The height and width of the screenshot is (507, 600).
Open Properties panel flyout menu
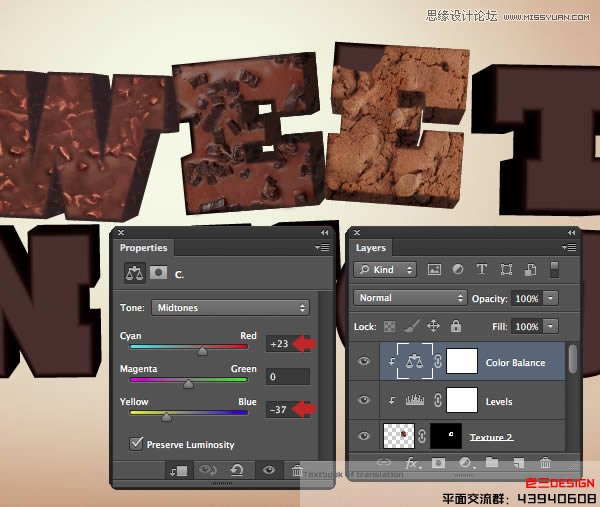322,248
